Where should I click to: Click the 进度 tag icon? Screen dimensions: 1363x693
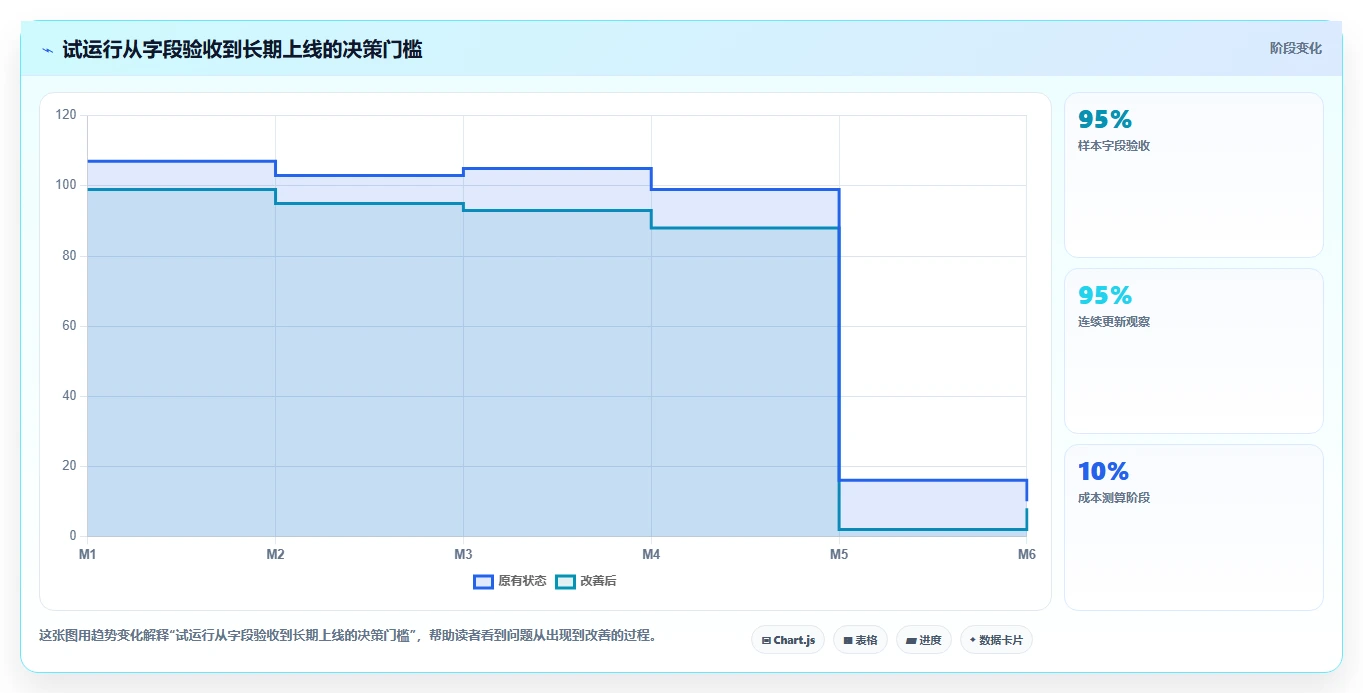[911, 640]
